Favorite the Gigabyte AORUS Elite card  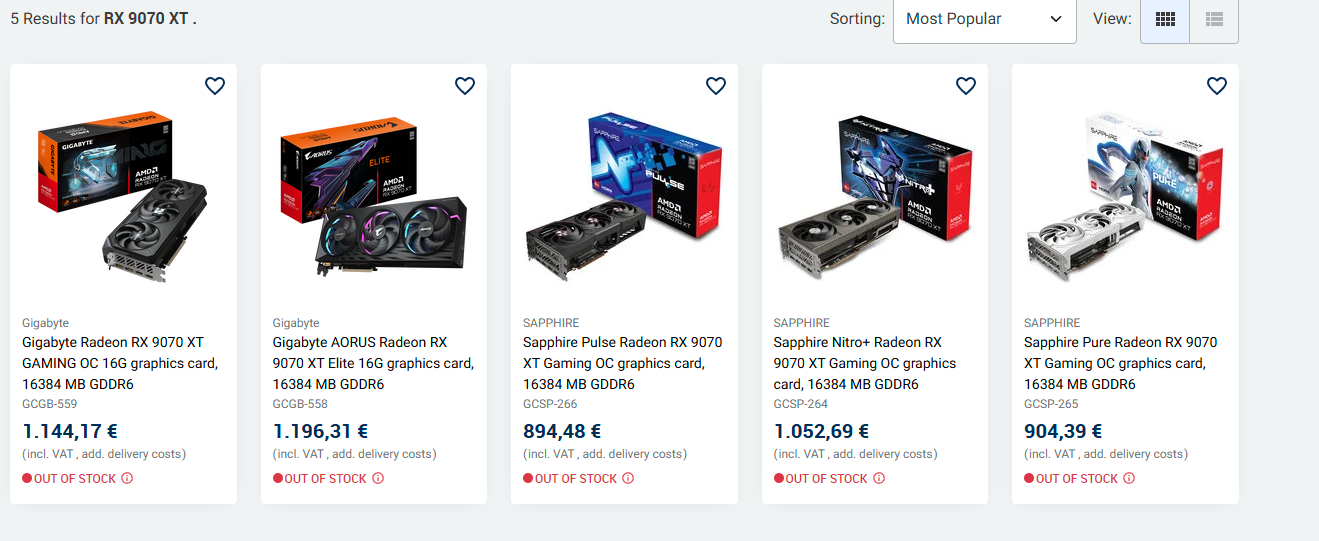pyautogui.click(x=465, y=86)
